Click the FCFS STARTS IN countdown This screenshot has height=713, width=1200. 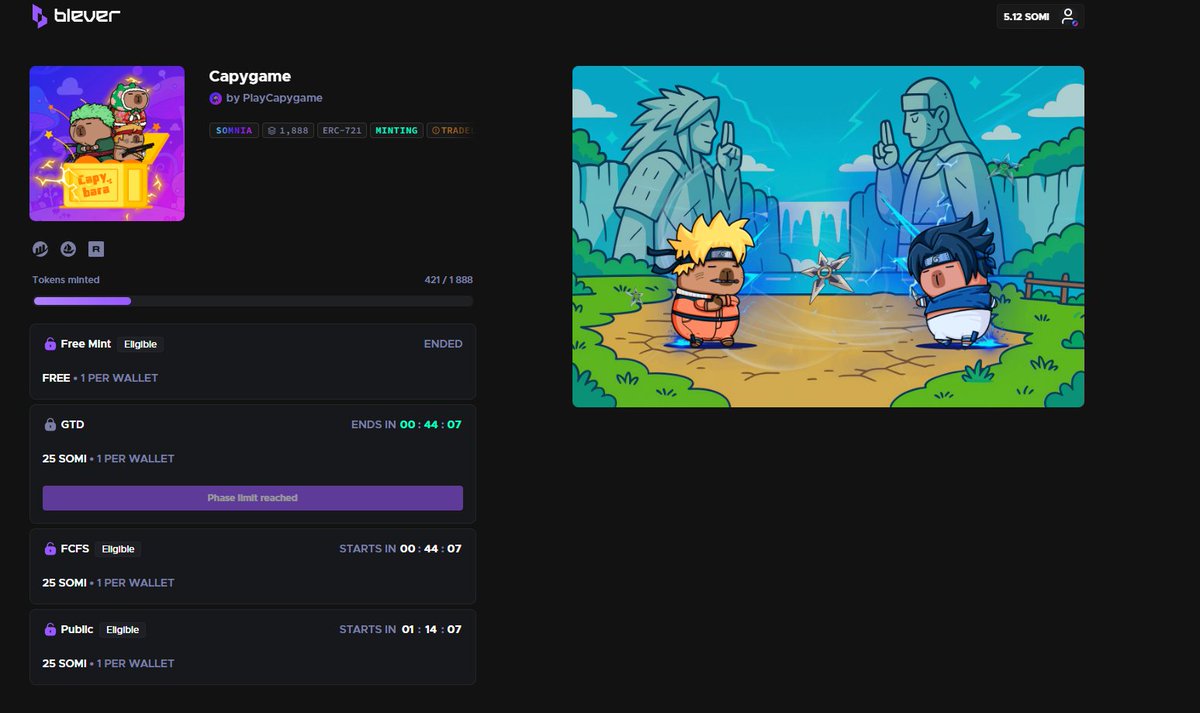[x=400, y=549]
